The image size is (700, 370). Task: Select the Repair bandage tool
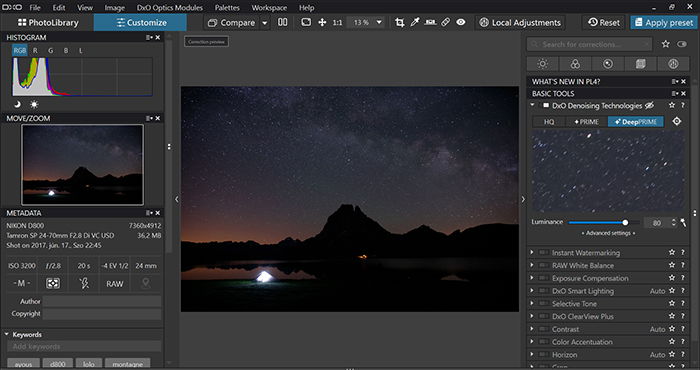(x=446, y=22)
